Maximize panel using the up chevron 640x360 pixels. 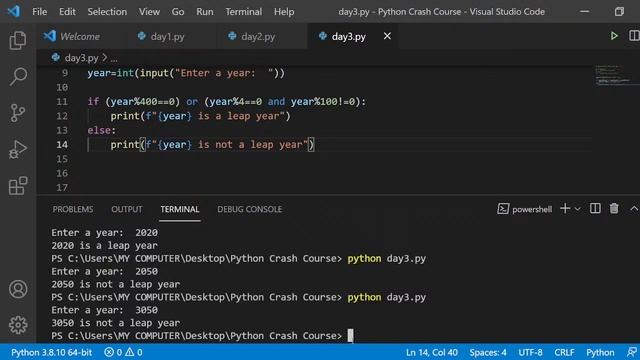(634, 209)
